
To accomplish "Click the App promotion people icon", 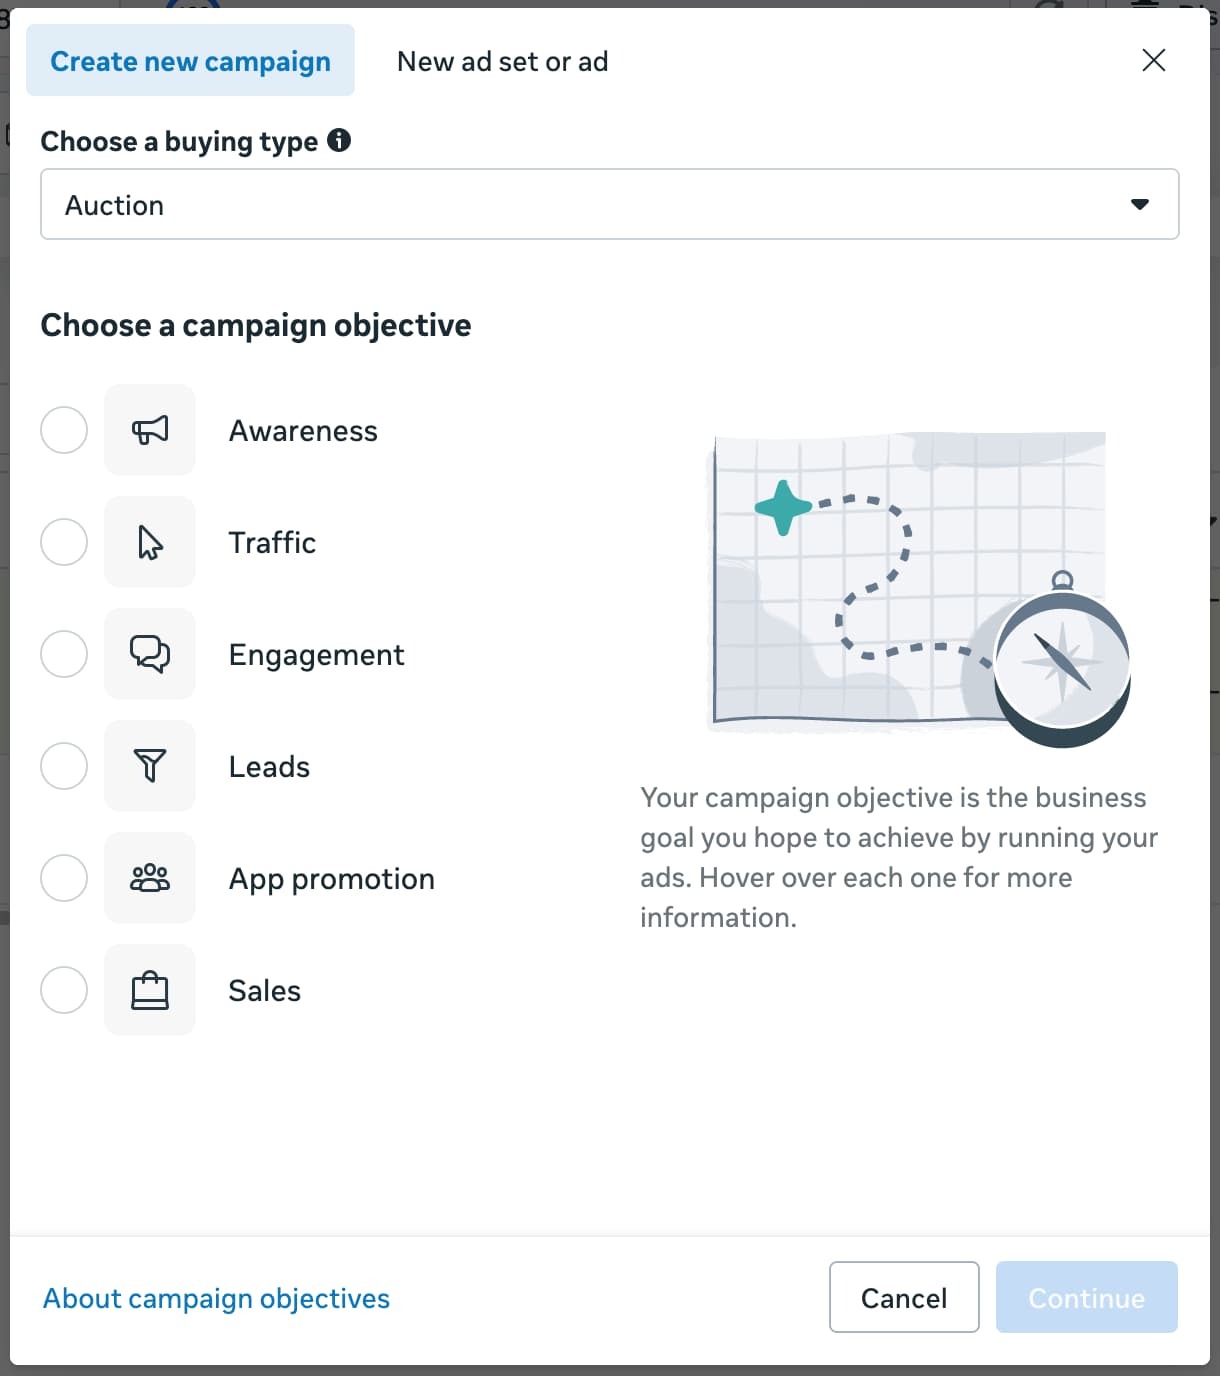I will point(150,878).
